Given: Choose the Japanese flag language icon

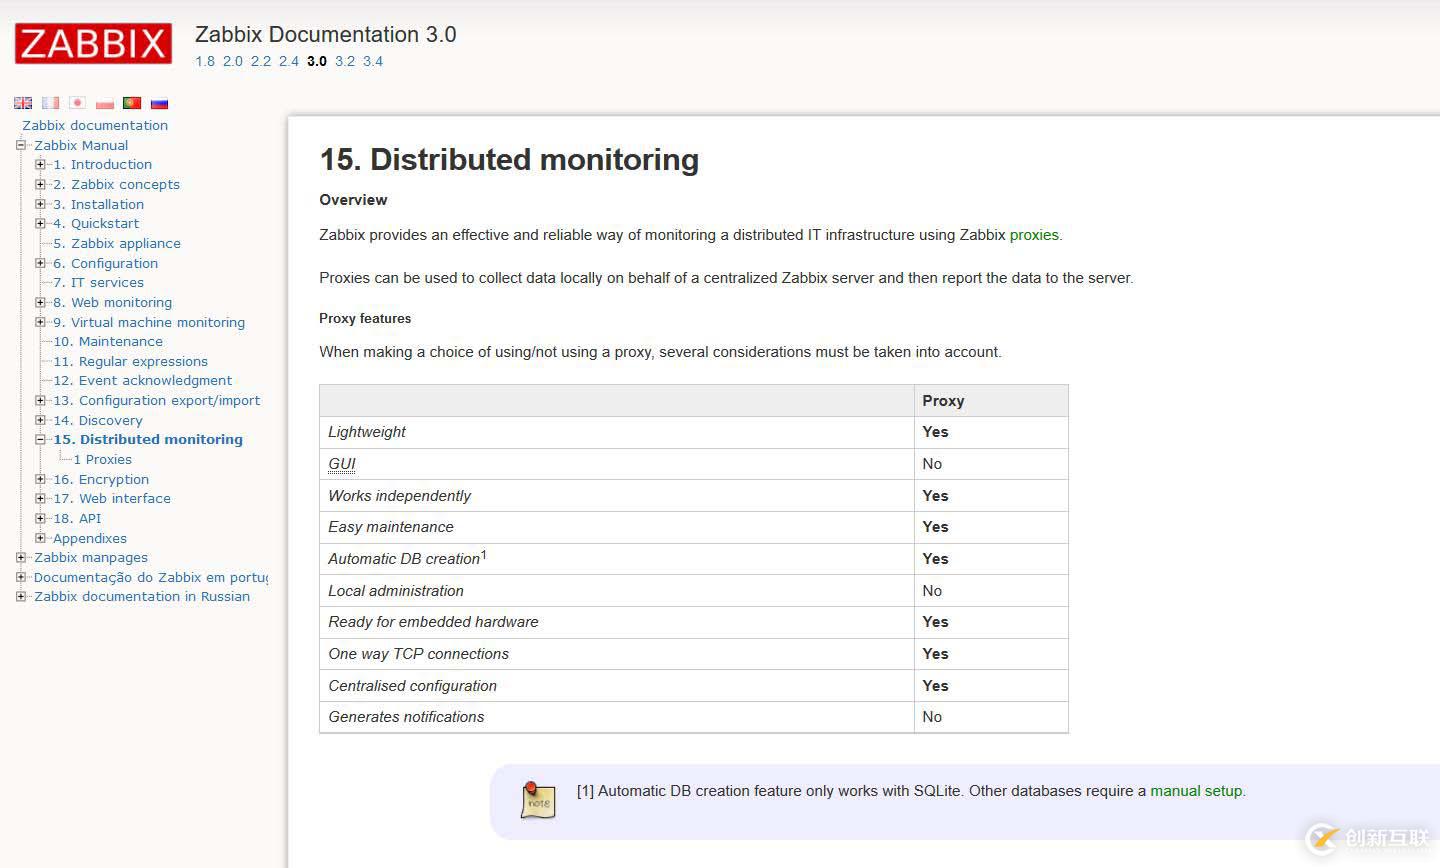Looking at the screenshot, I should (77, 103).
